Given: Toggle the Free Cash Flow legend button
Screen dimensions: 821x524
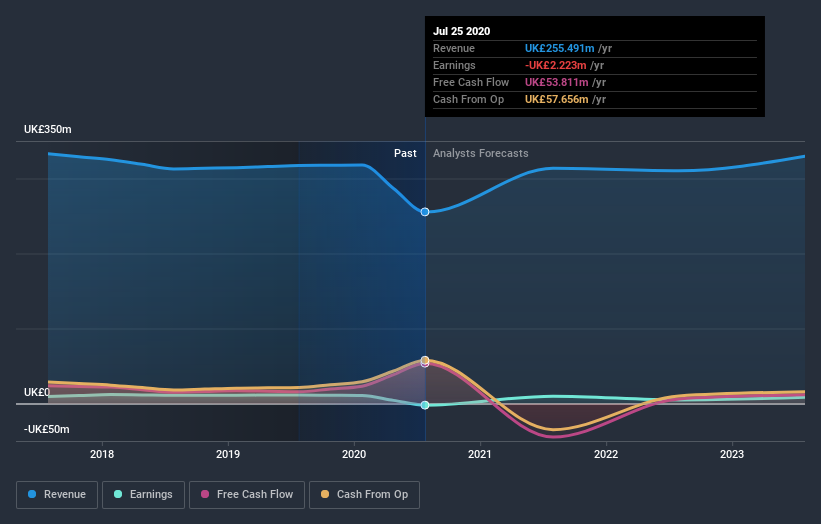Looking at the screenshot, I should click(x=247, y=495).
